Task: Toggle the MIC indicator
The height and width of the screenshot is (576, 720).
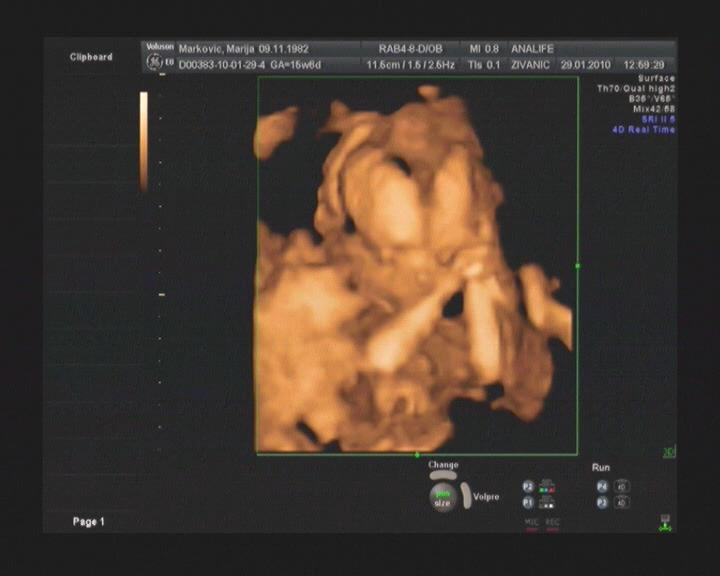Action: coord(531,524)
